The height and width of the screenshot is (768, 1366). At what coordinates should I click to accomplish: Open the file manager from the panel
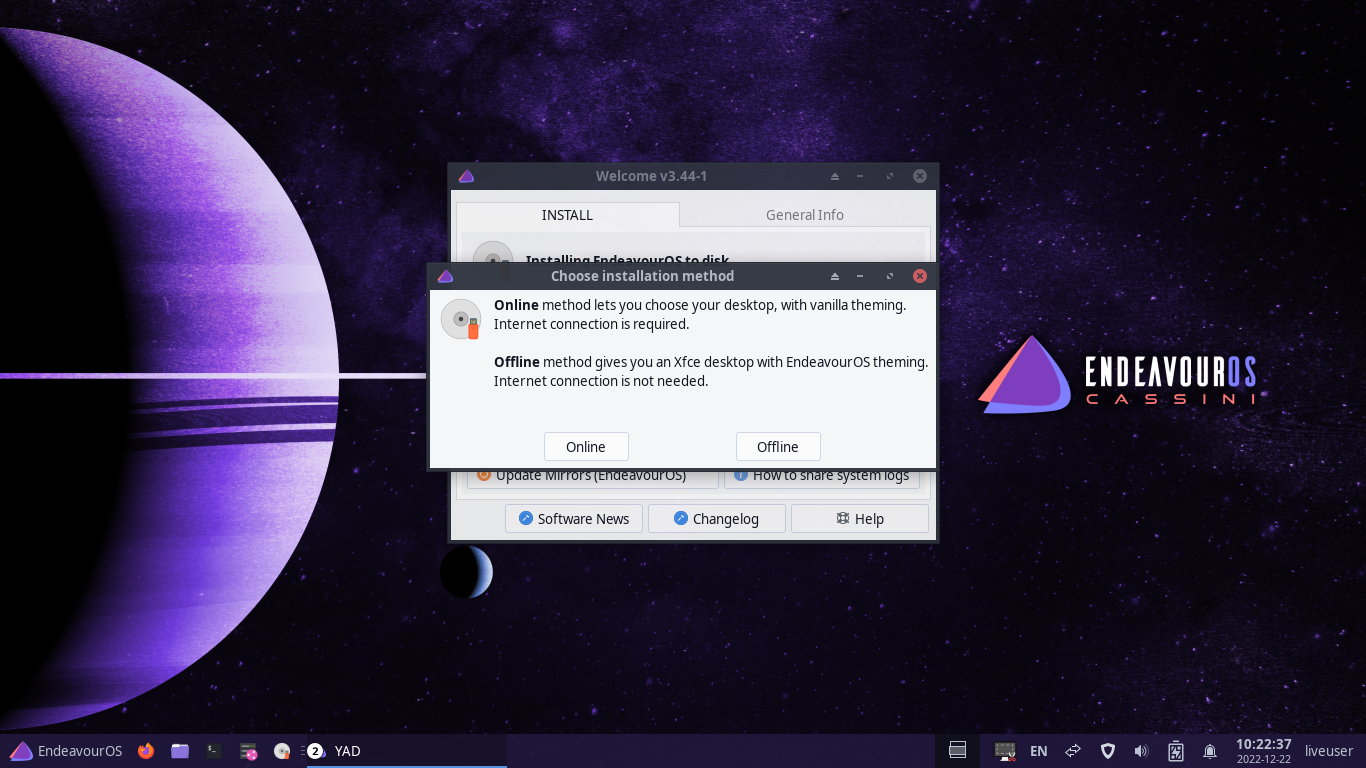click(x=180, y=751)
